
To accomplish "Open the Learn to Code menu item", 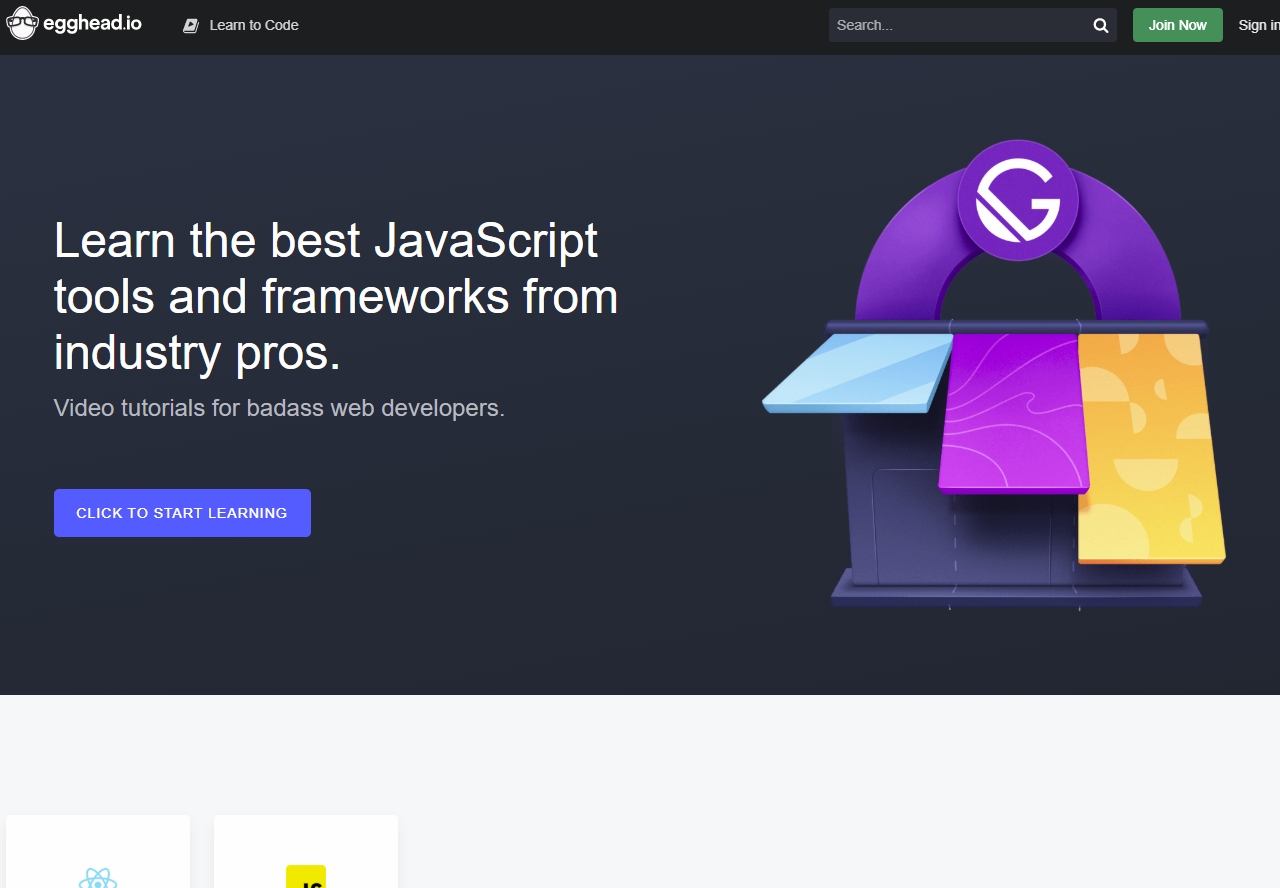I will (x=241, y=25).
